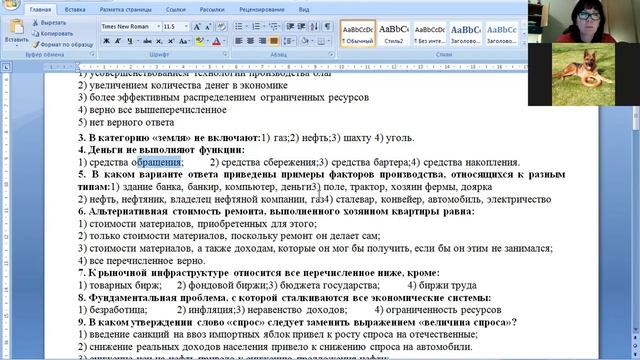Viewport: 640px width, 360px height.
Task: Toggle the highlighted Justify alignment button
Action: tap(273, 41)
